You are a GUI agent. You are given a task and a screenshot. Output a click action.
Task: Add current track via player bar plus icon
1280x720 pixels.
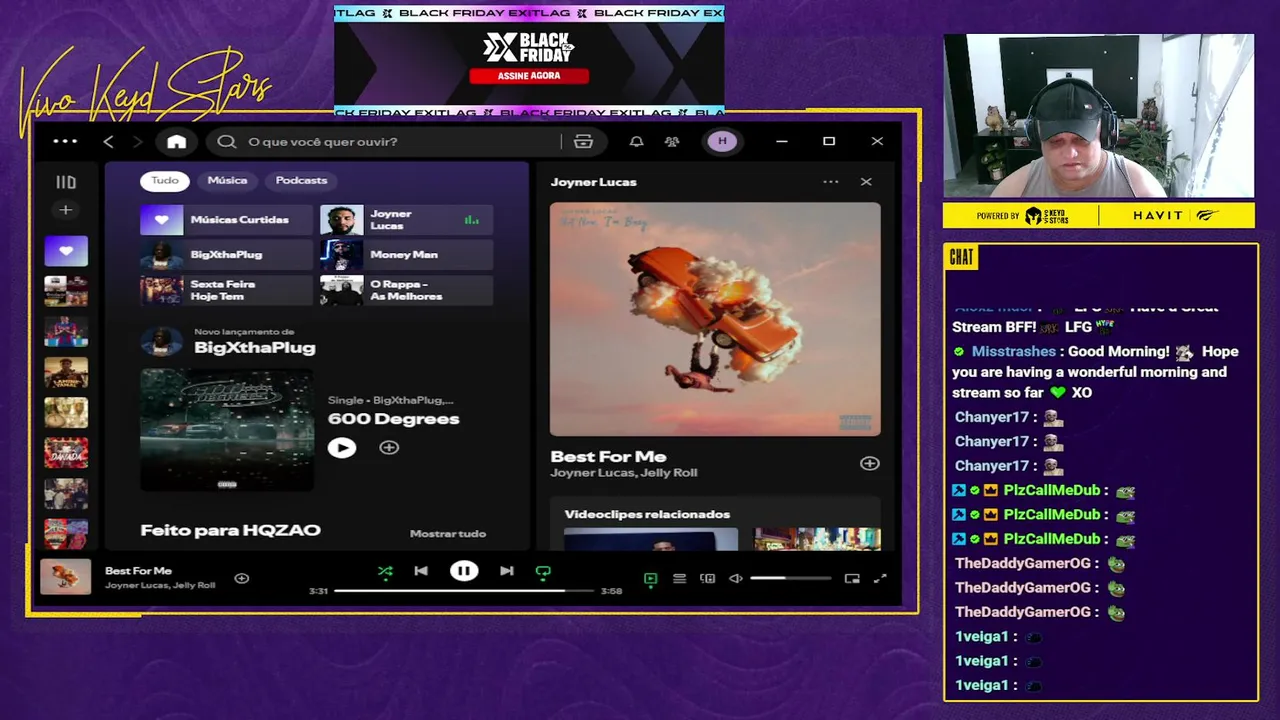242,578
